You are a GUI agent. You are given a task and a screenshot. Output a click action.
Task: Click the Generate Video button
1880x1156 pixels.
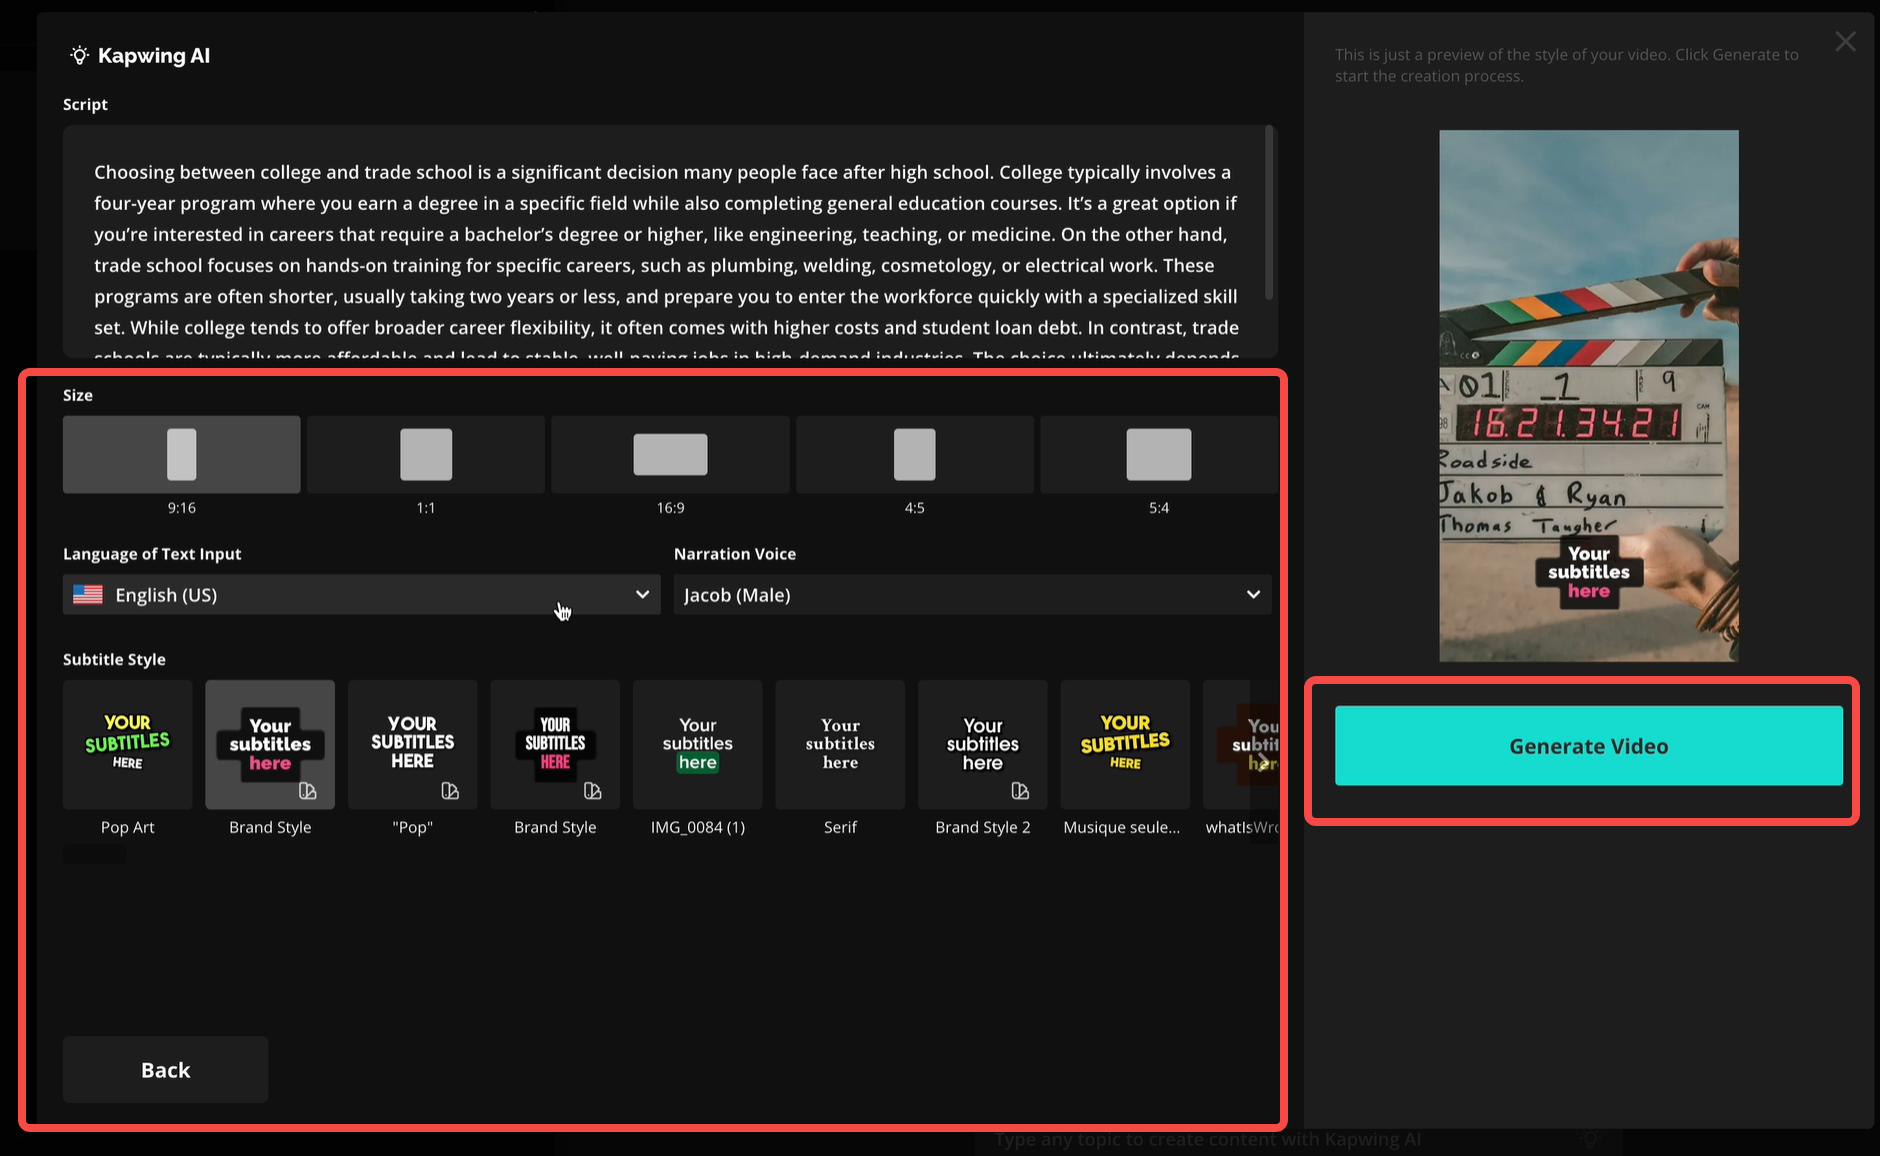[1587, 745]
